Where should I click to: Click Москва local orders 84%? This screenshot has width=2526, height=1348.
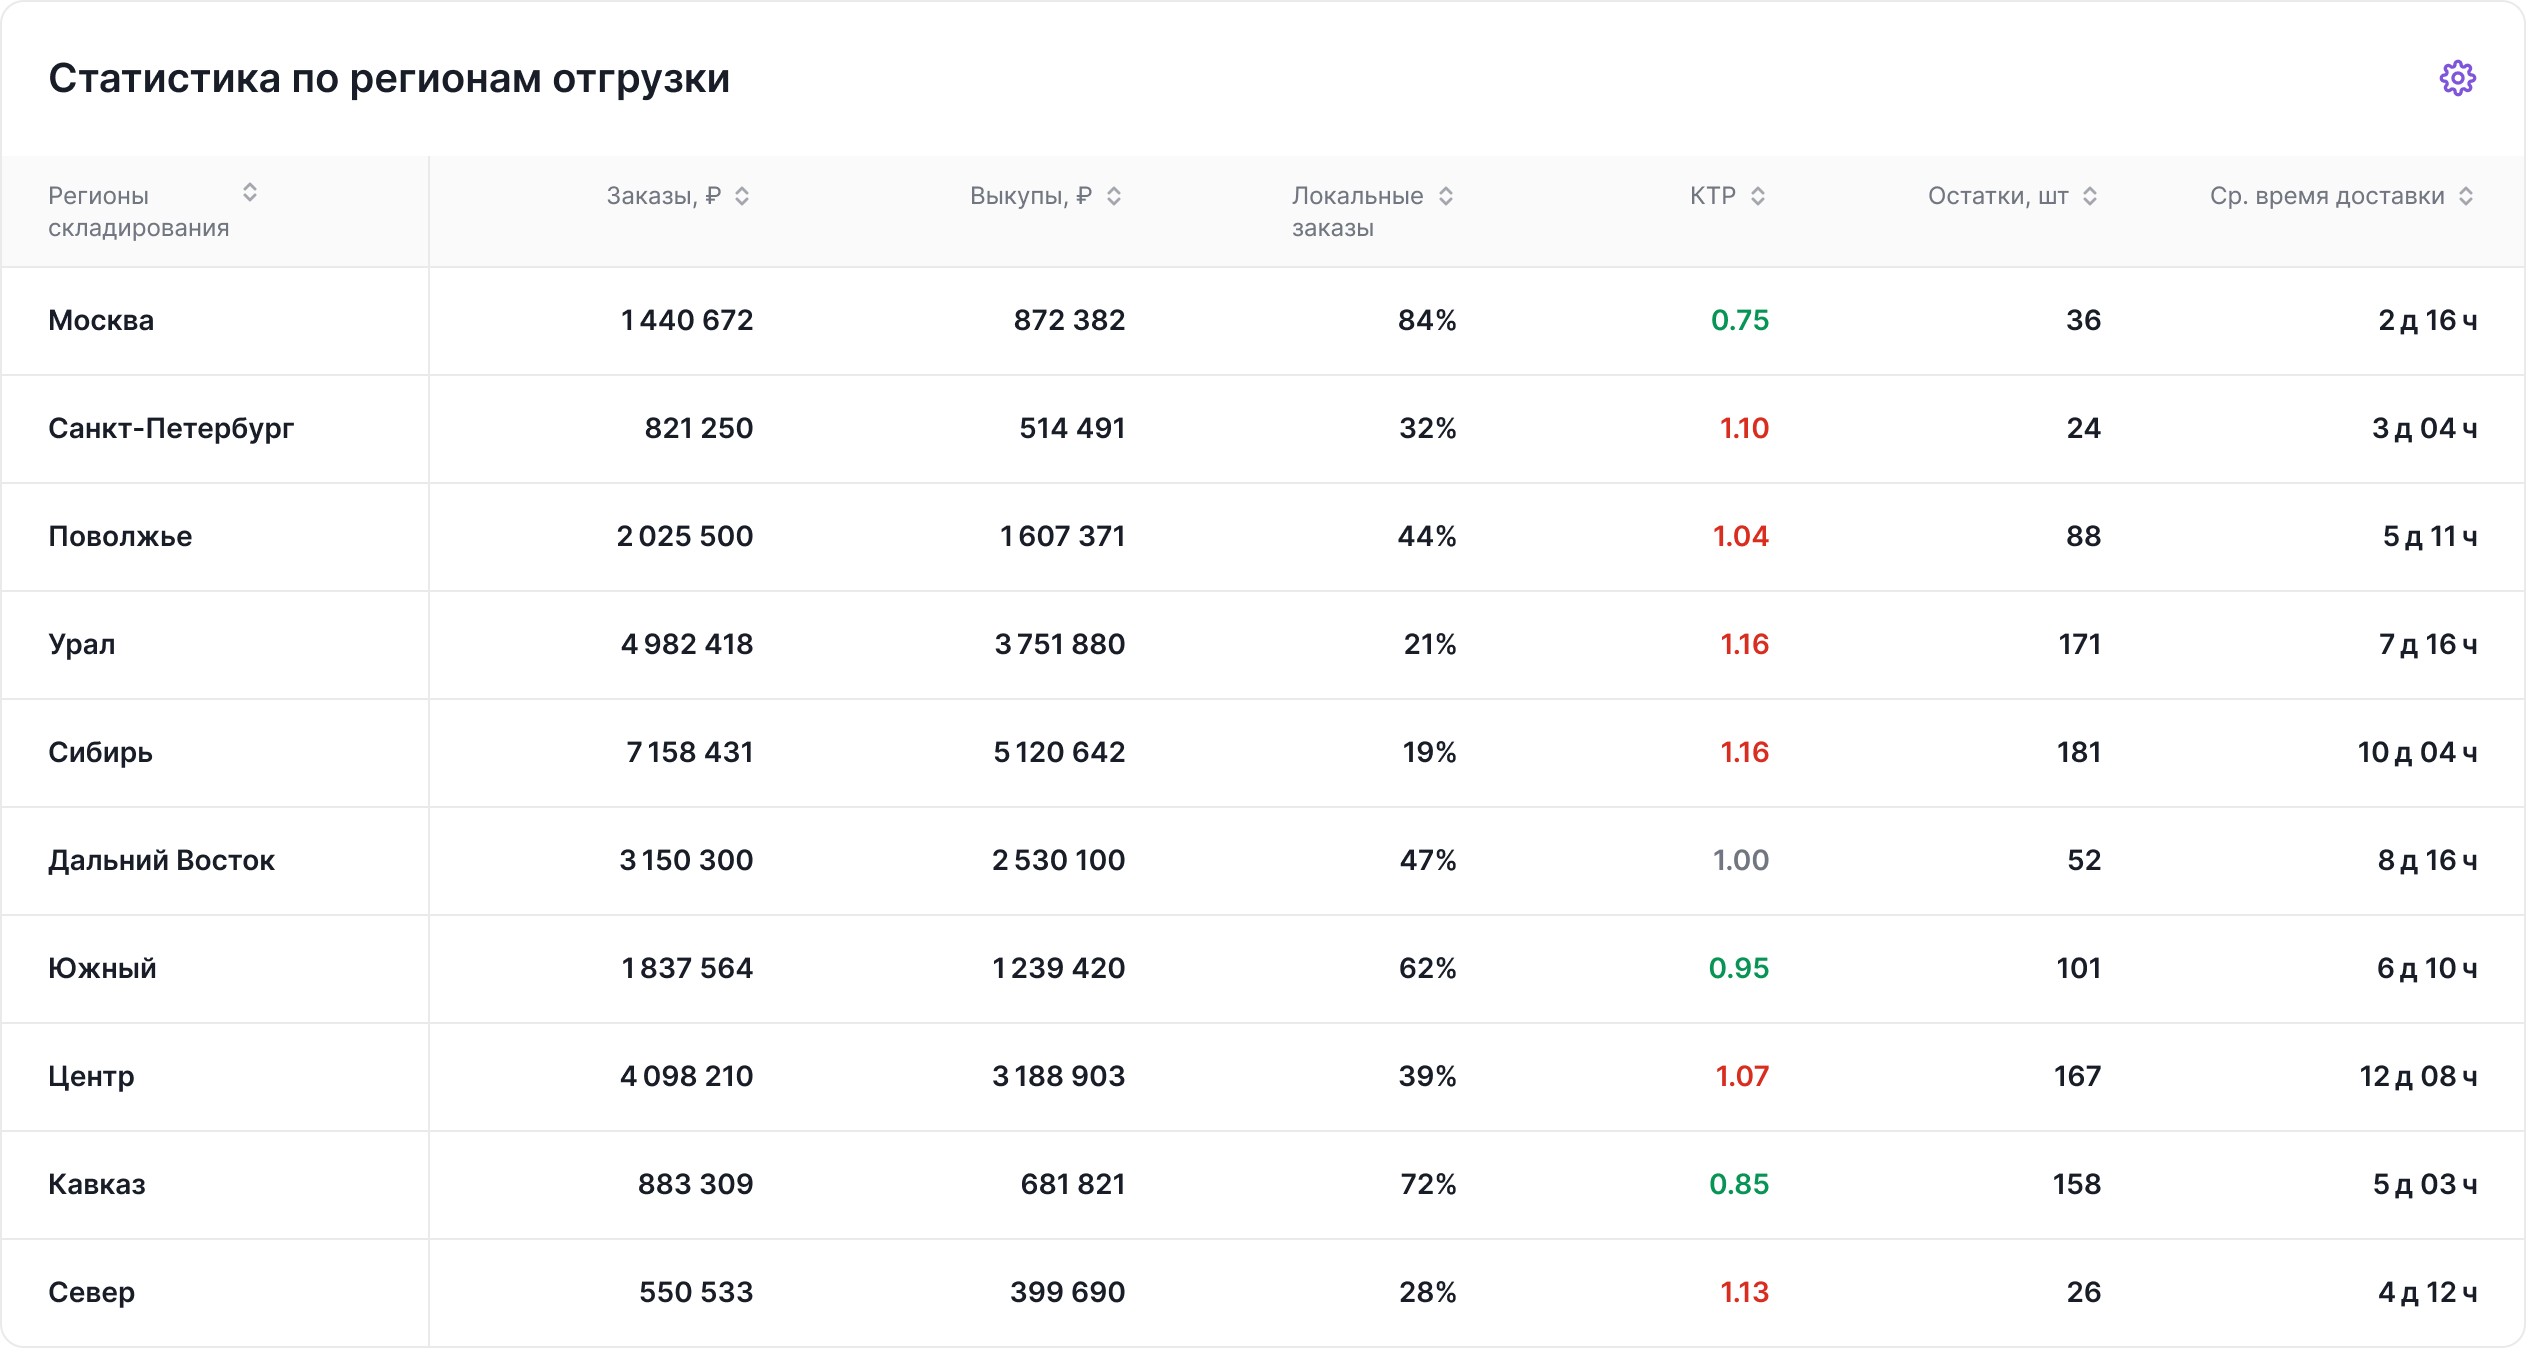[1427, 320]
